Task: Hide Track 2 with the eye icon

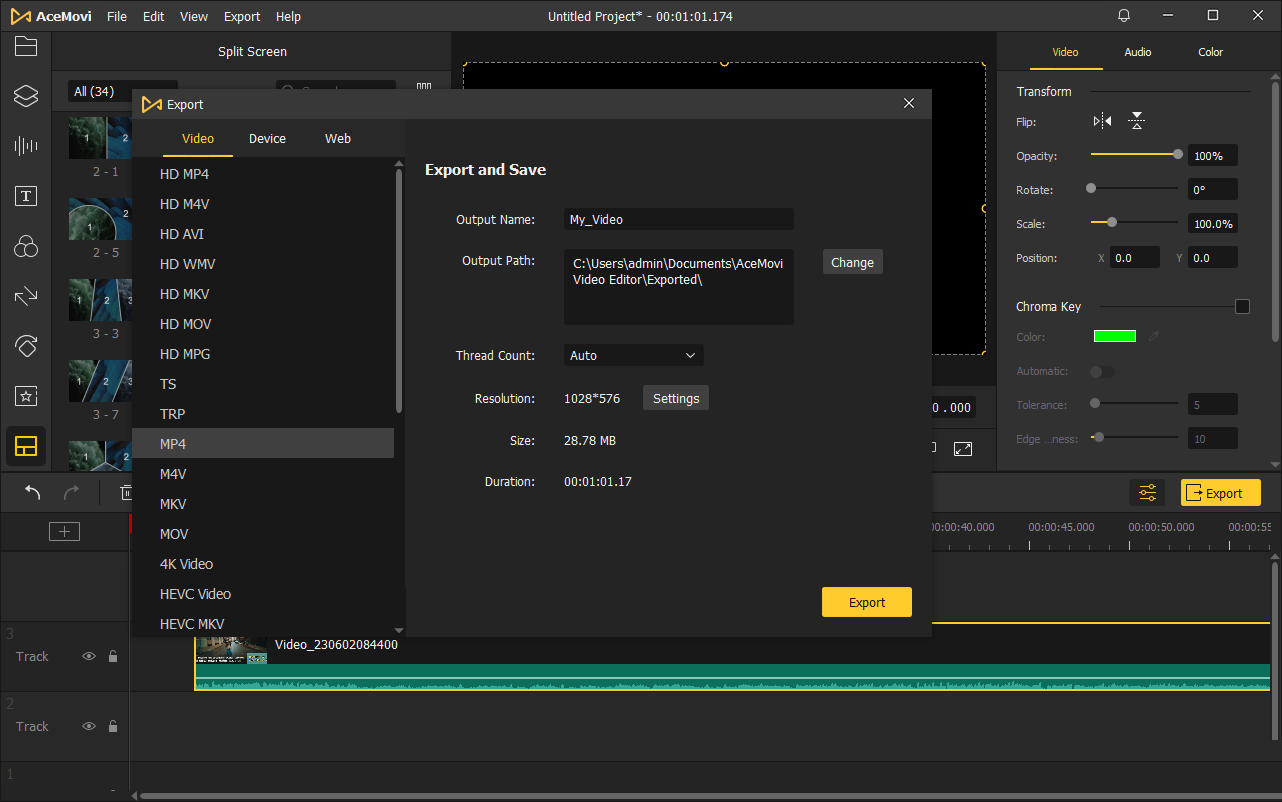Action: 89,726
